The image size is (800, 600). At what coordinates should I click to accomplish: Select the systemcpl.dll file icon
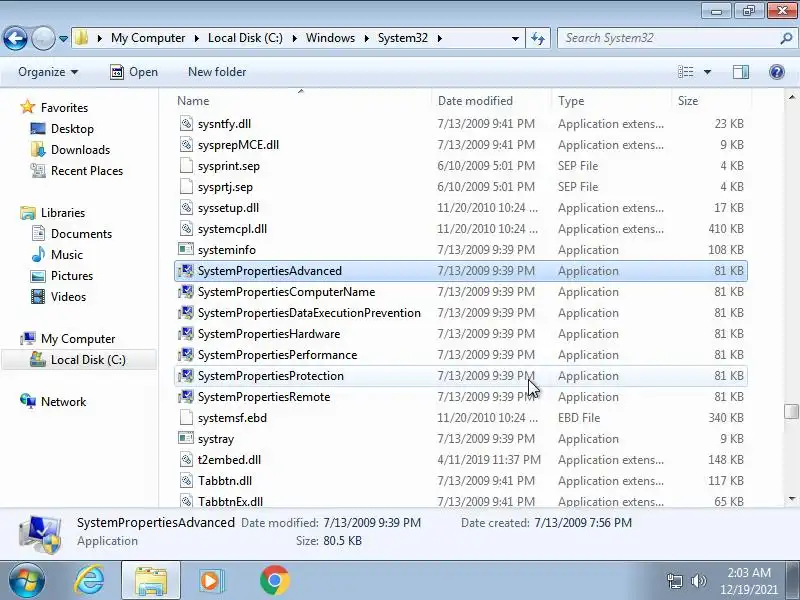pos(186,229)
